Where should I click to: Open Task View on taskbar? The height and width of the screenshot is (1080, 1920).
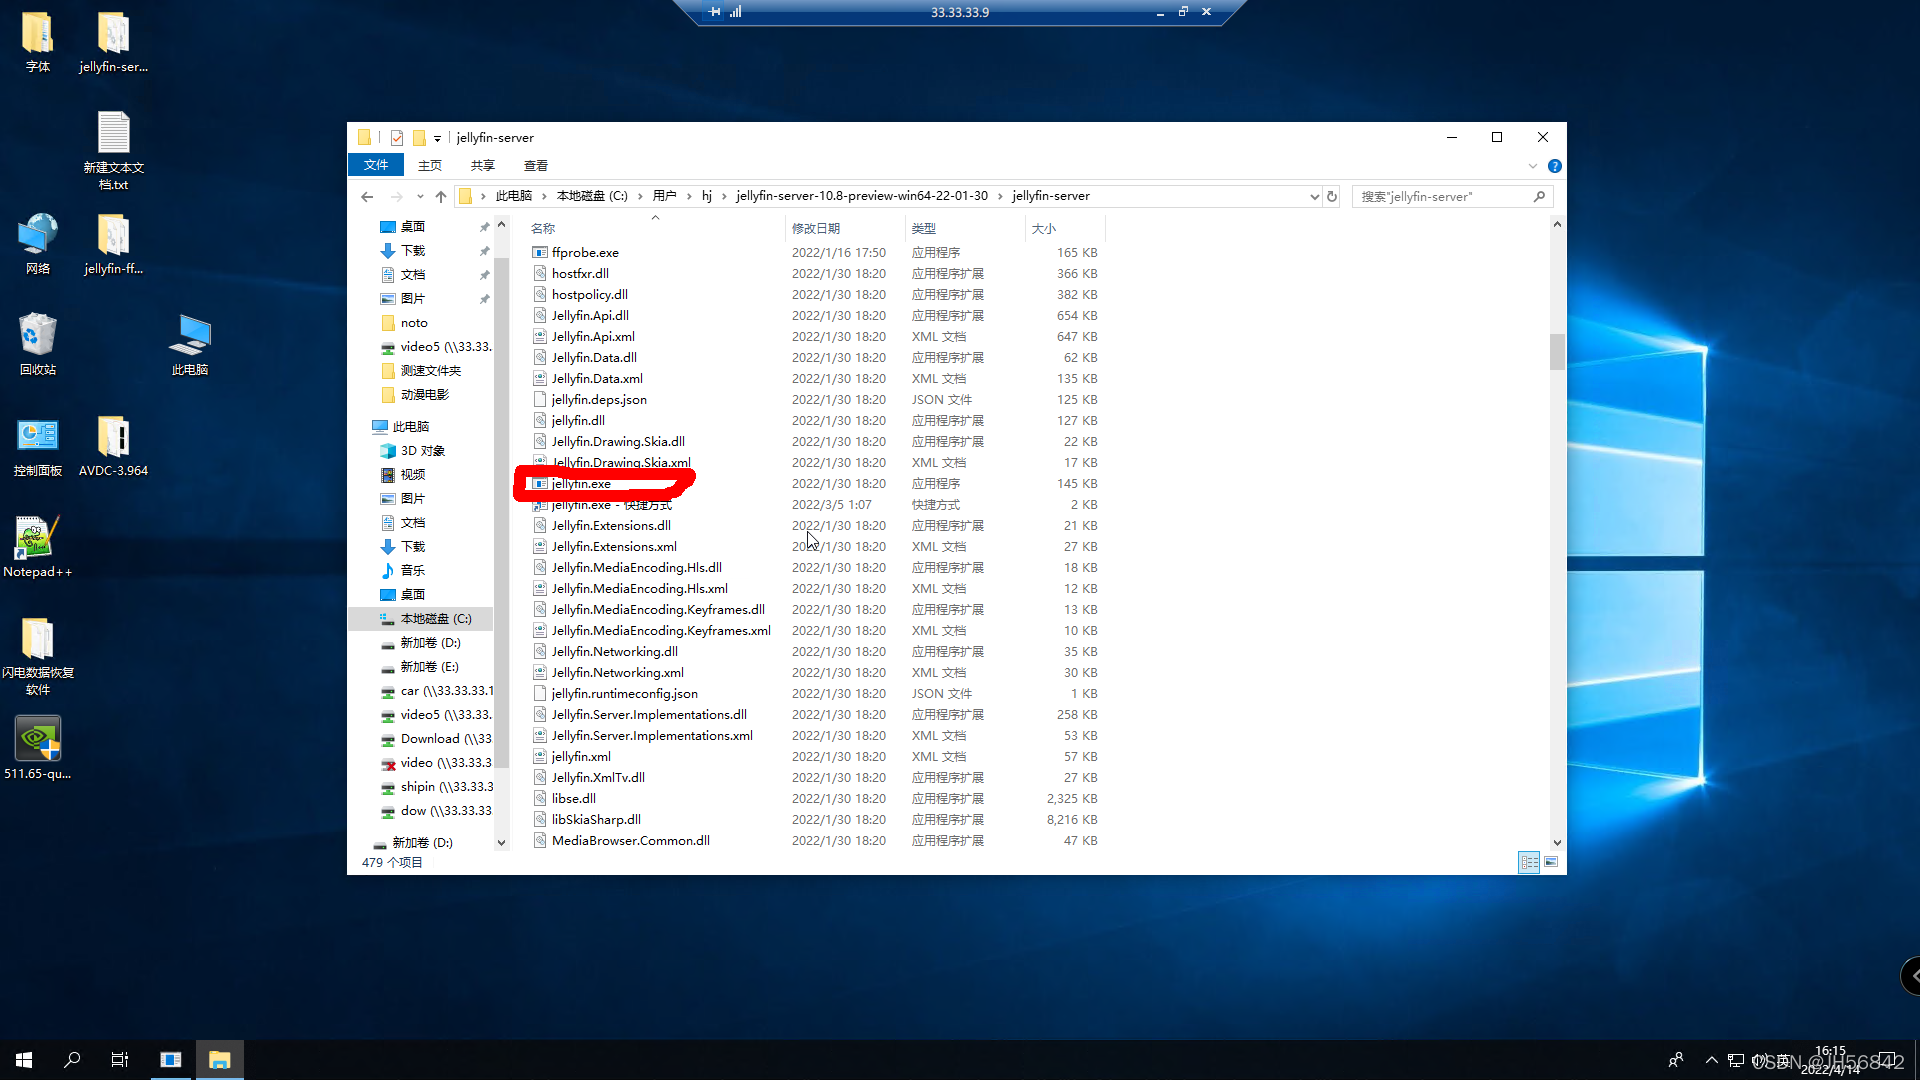120,1059
